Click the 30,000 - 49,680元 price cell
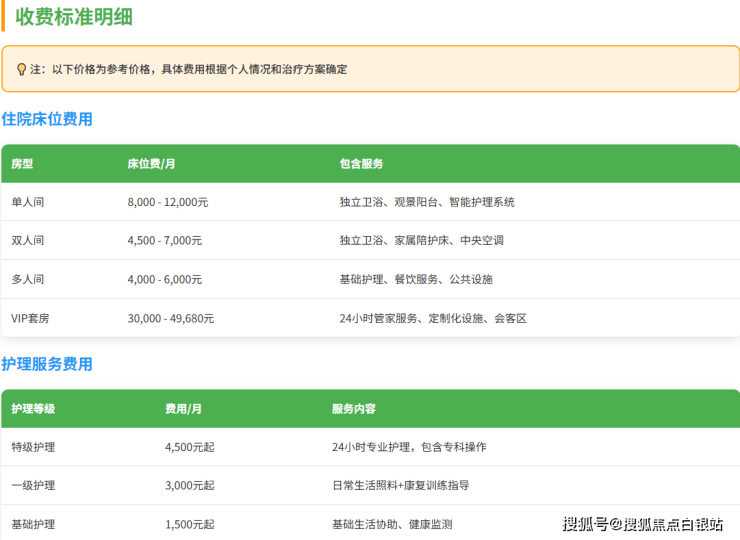Image resolution: width=740 pixels, height=540 pixels. point(170,319)
